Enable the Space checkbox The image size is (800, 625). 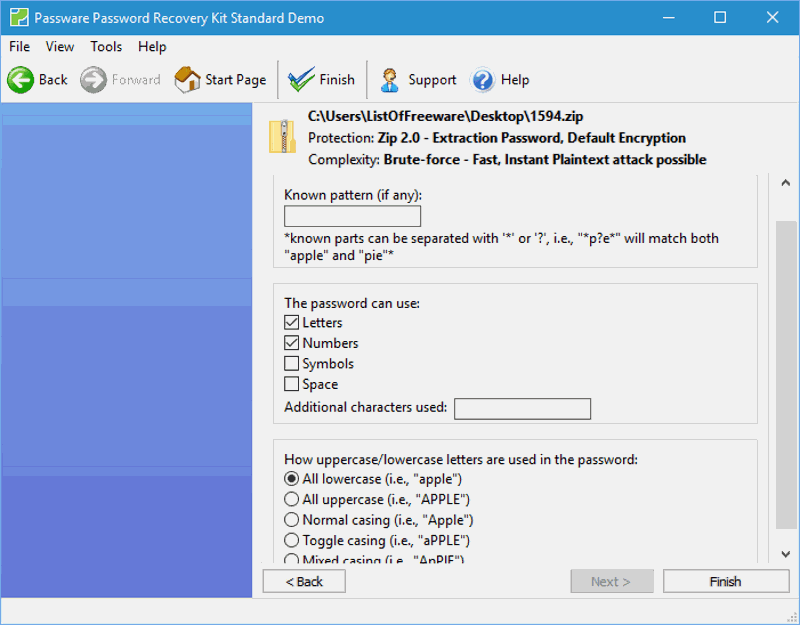point(291,384)
